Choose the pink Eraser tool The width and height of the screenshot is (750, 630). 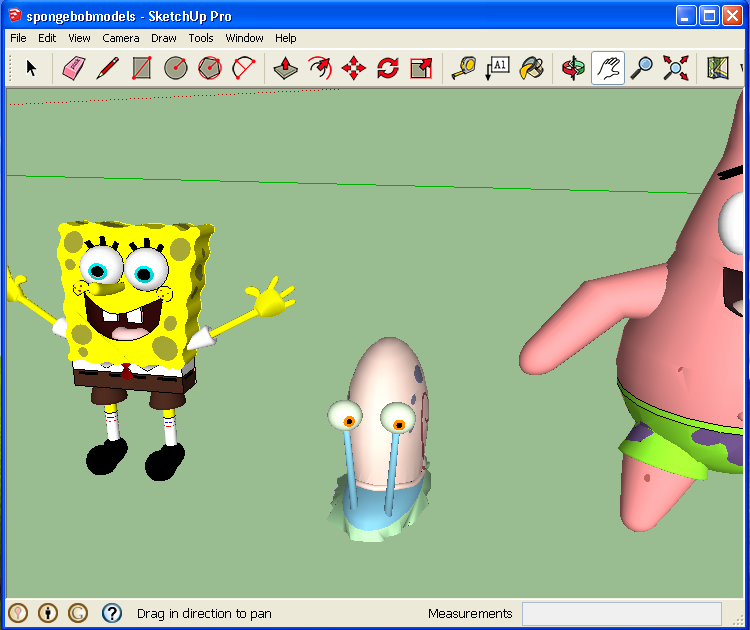(74, 68)
